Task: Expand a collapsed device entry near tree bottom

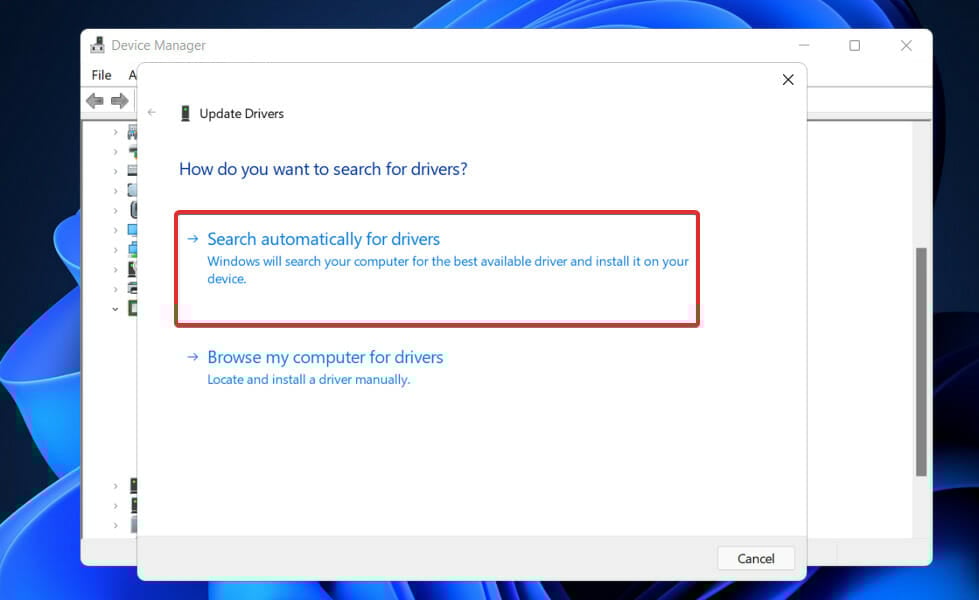Action: click(115, 487)
